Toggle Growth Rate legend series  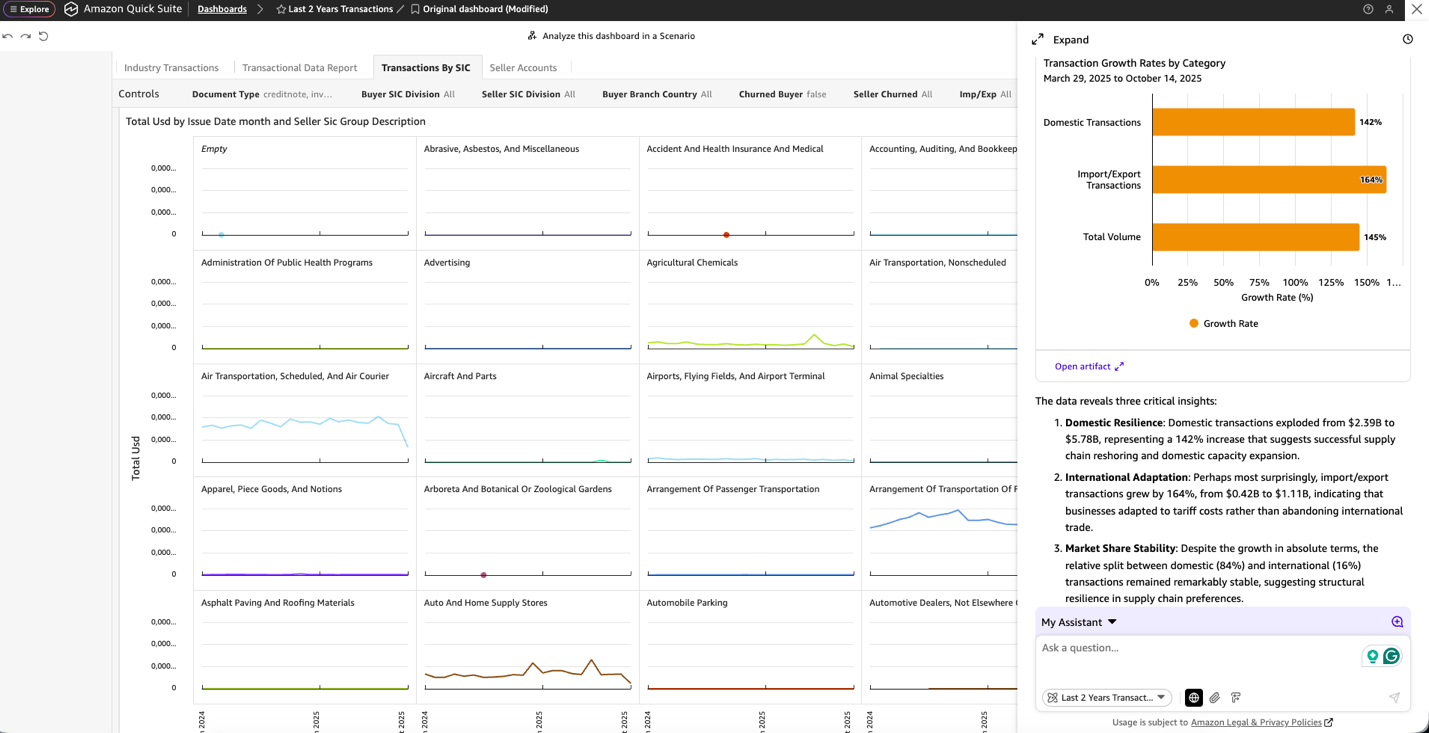pyautogui.click(x=1222, y=324)
